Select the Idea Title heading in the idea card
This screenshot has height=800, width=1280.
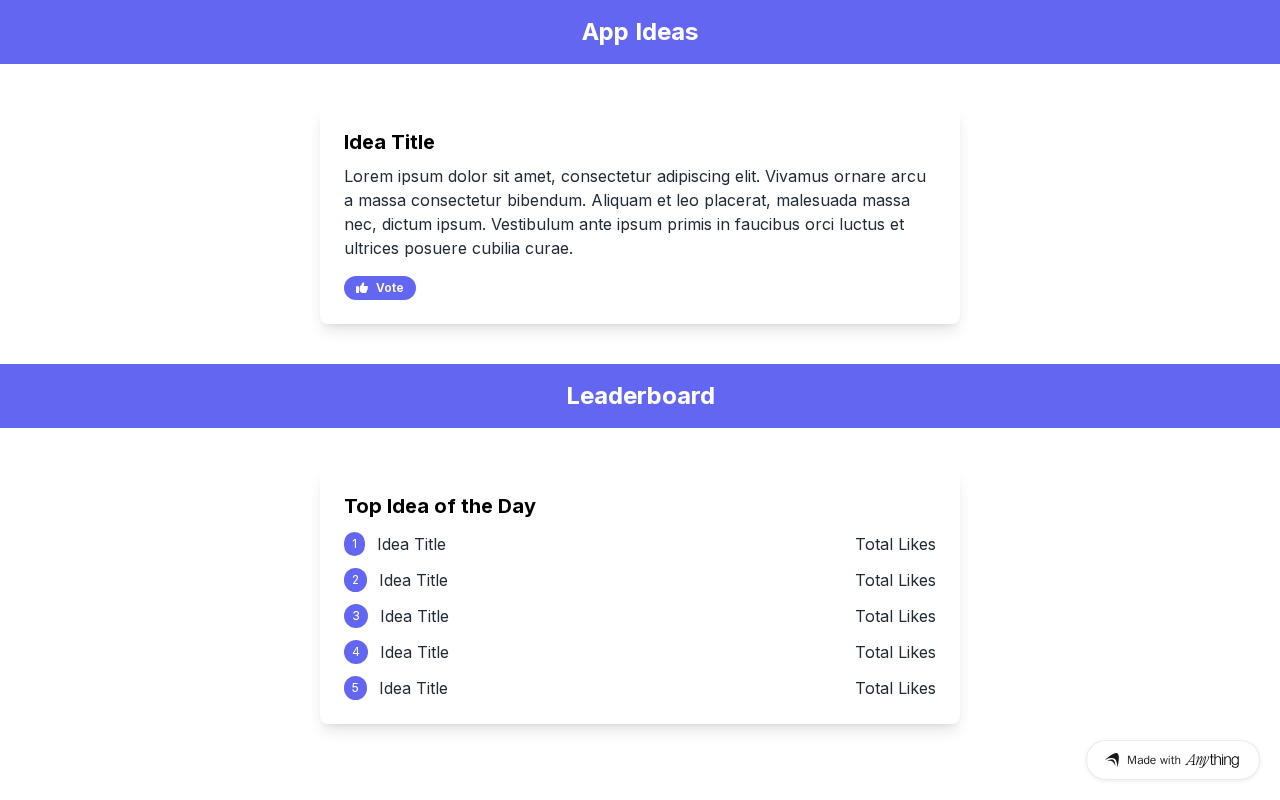point(389,142)
